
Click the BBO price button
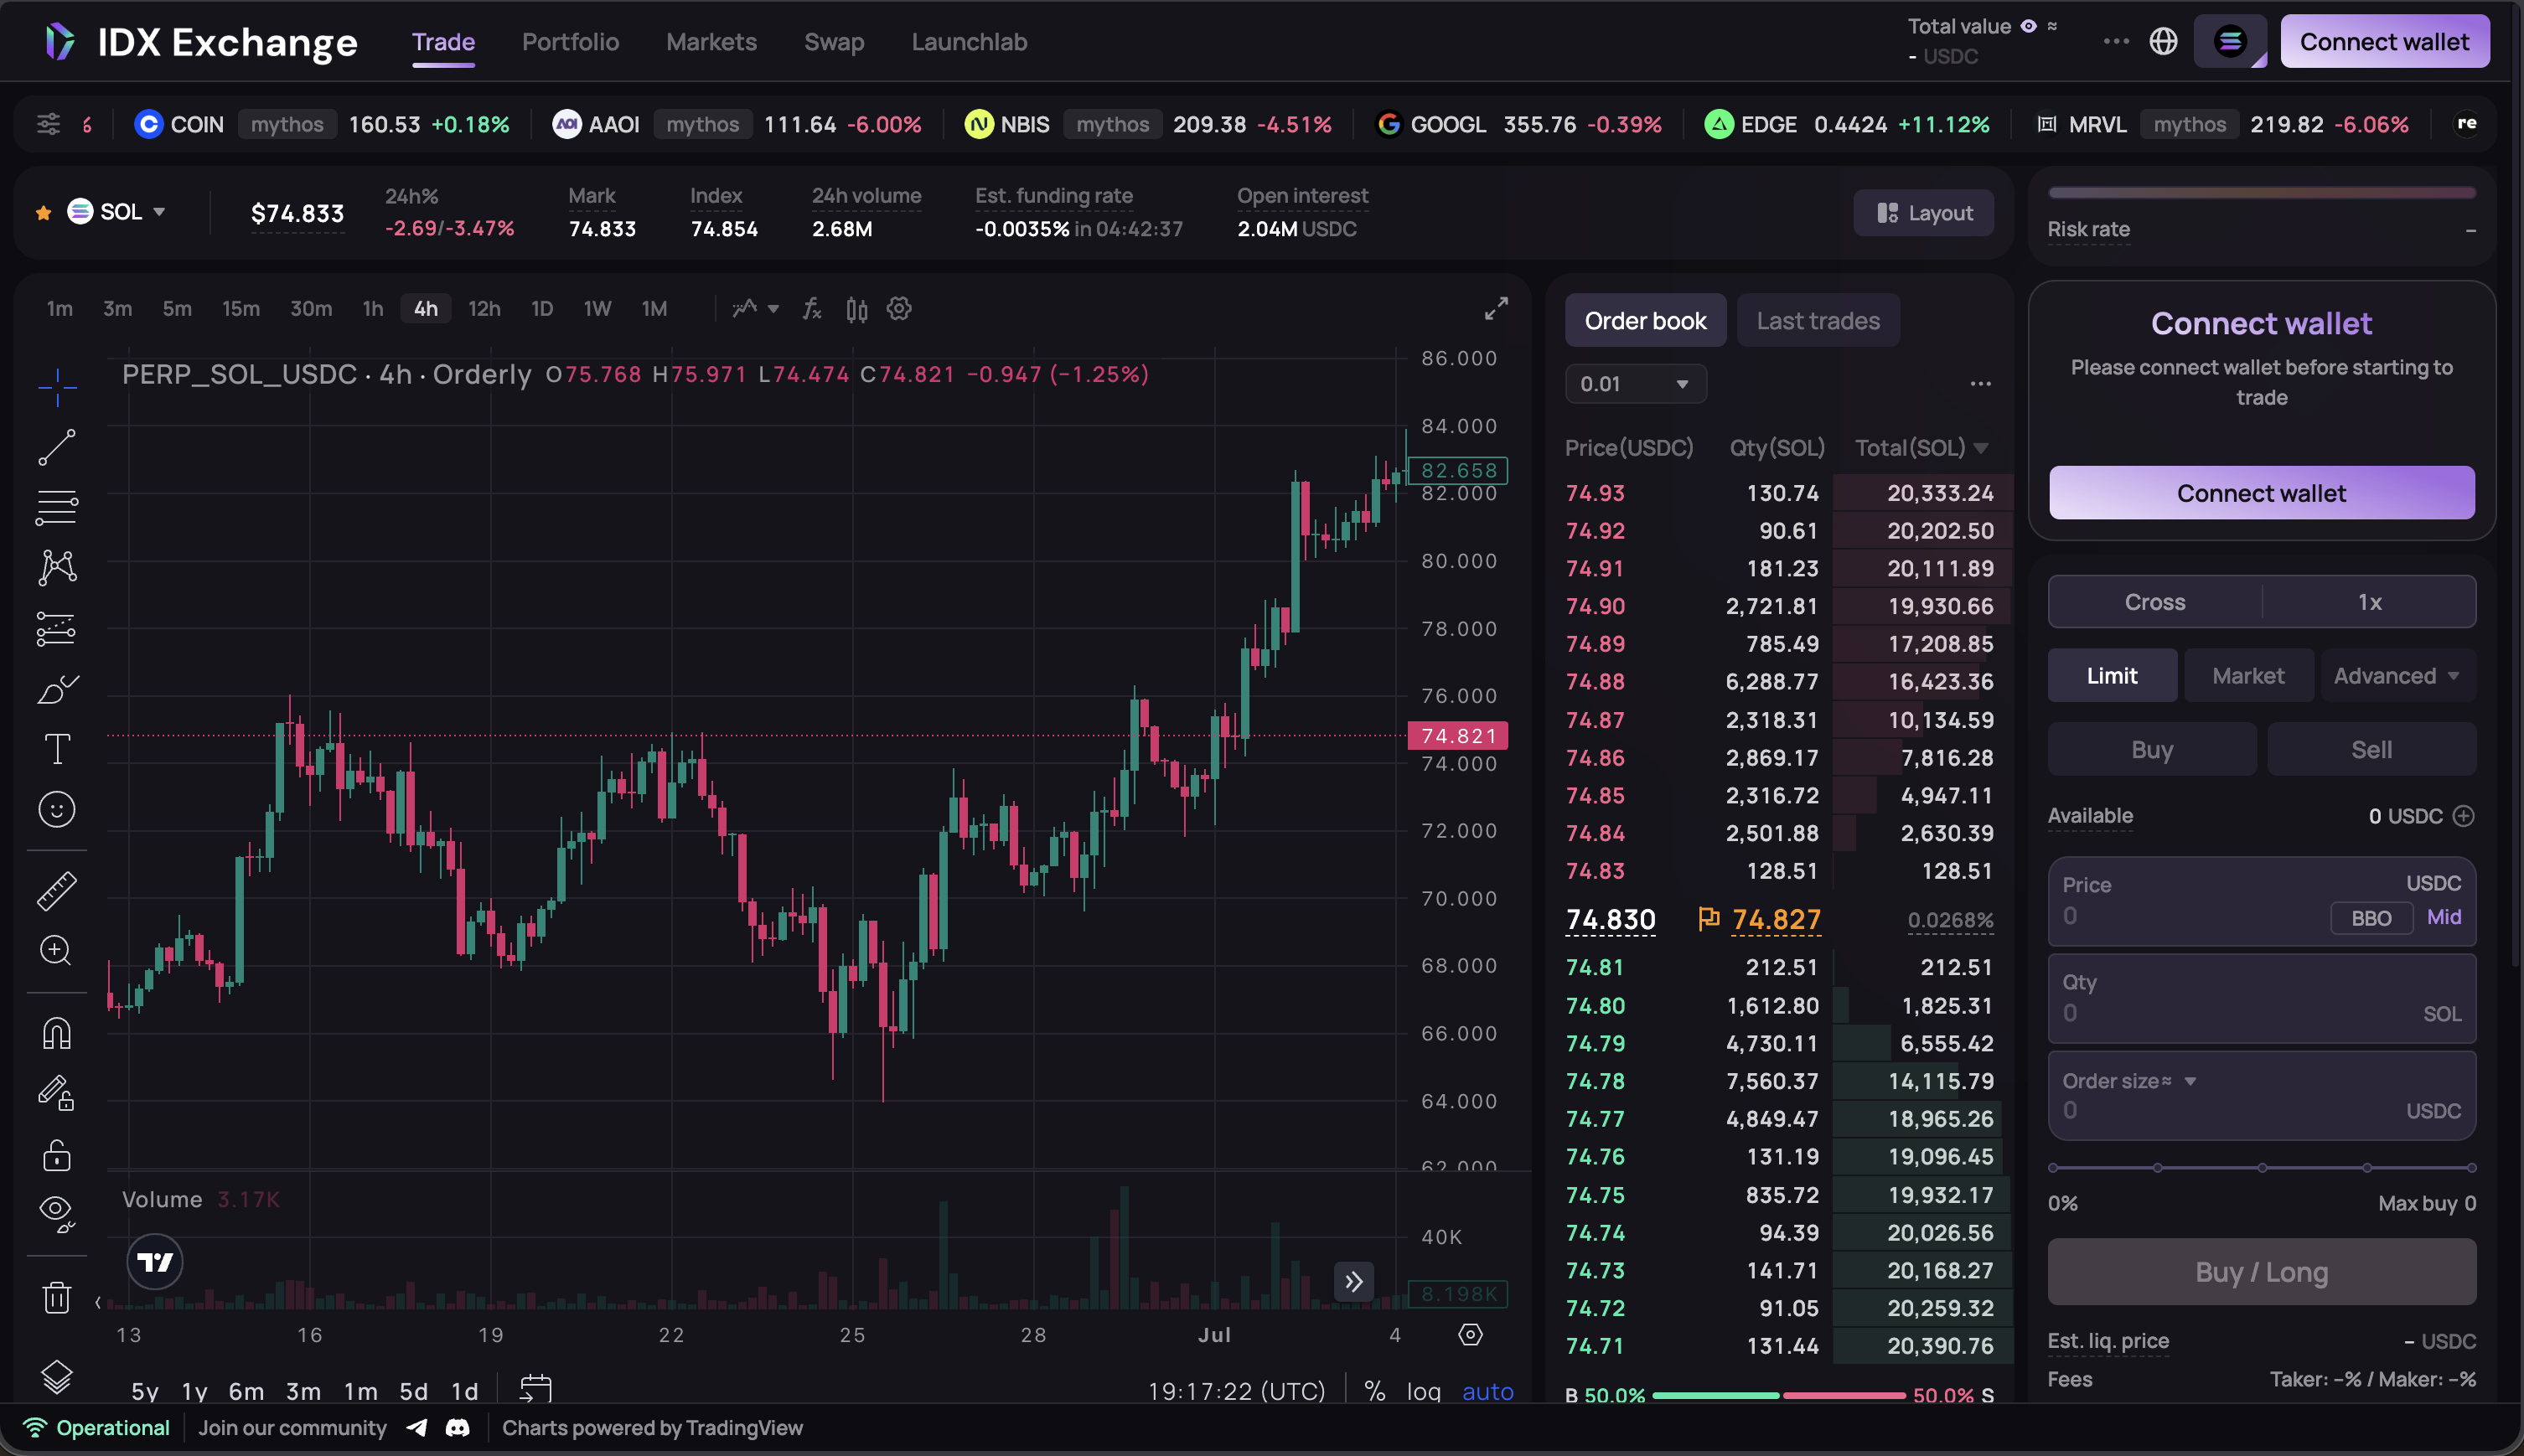[2371, 918]
